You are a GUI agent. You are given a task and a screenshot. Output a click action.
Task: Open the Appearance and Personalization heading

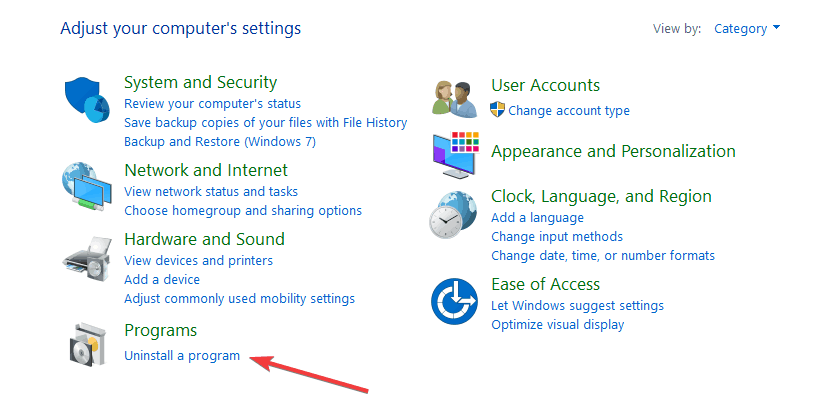[x=613, y=151]
